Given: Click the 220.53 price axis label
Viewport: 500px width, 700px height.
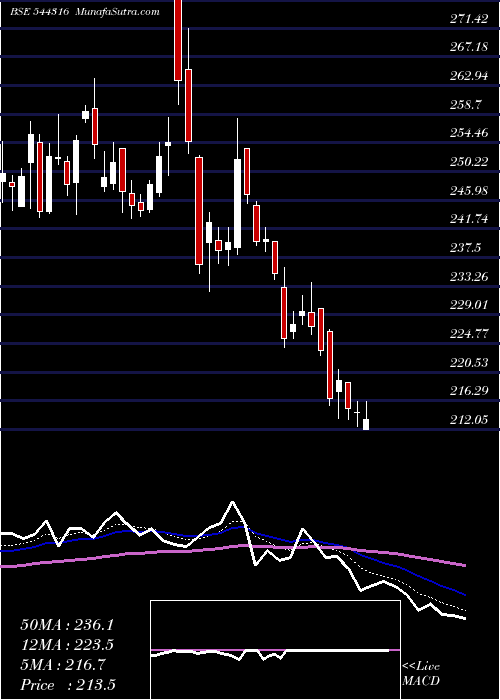Looking at the screenshot, I should click(x=469, y=362).
